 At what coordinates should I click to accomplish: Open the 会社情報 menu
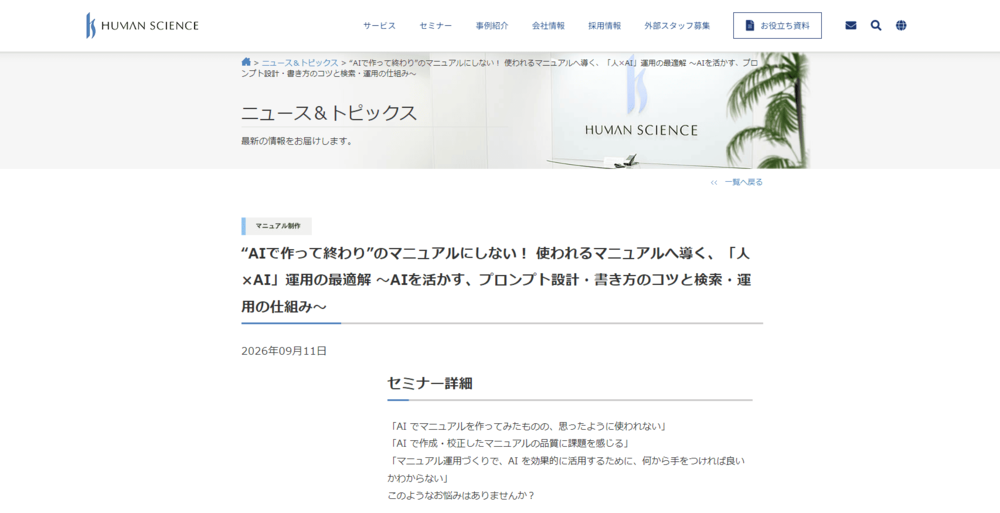[548, 26]
